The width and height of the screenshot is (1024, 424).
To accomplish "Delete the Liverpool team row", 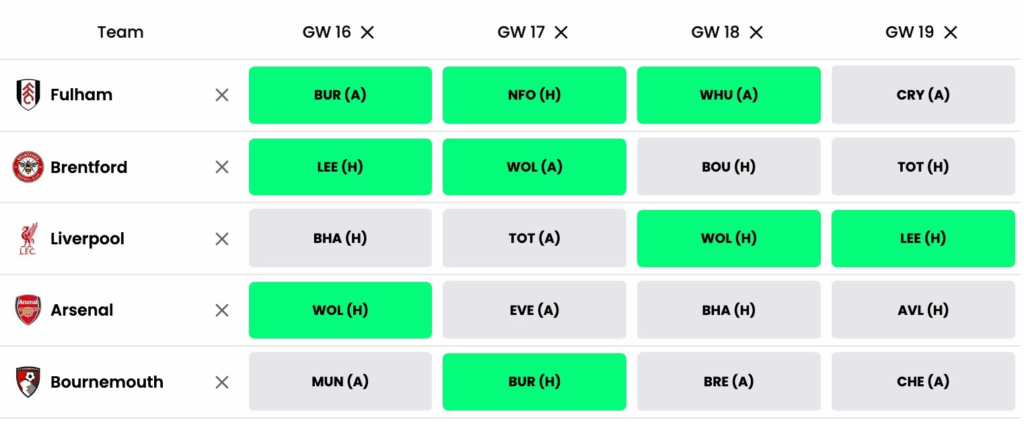I will click(x=222, y=239).
